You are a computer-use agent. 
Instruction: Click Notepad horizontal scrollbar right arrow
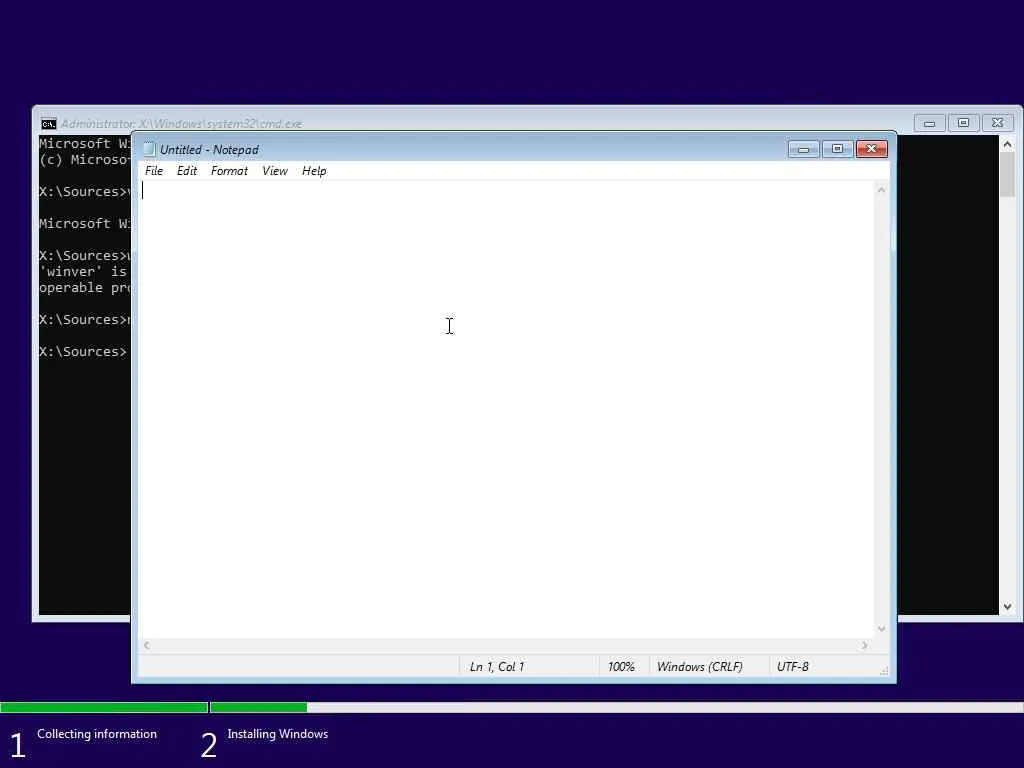pos(865,645)
